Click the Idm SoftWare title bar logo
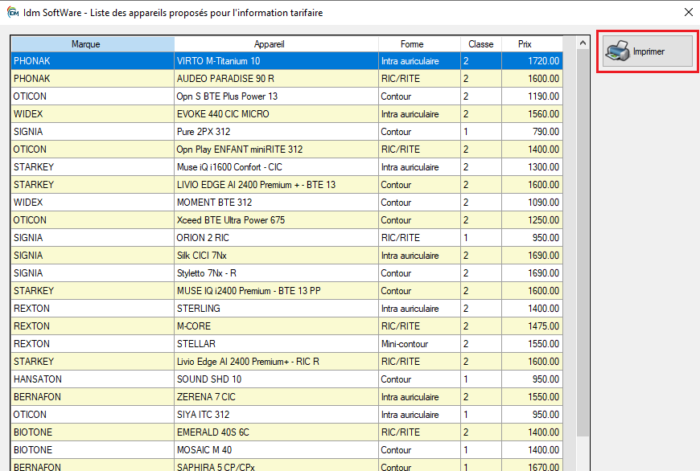Screen dimensions: 700x471 (x=12, y=13)
